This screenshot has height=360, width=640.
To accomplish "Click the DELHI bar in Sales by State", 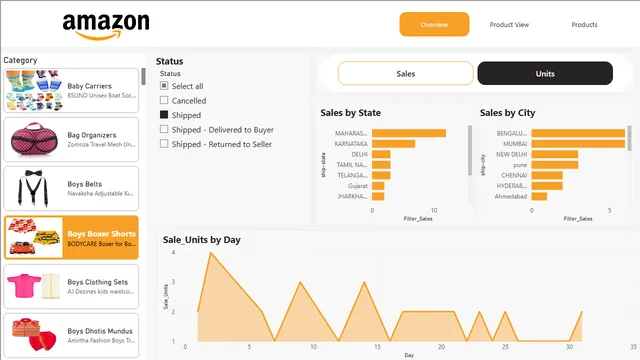I will 381,154.
